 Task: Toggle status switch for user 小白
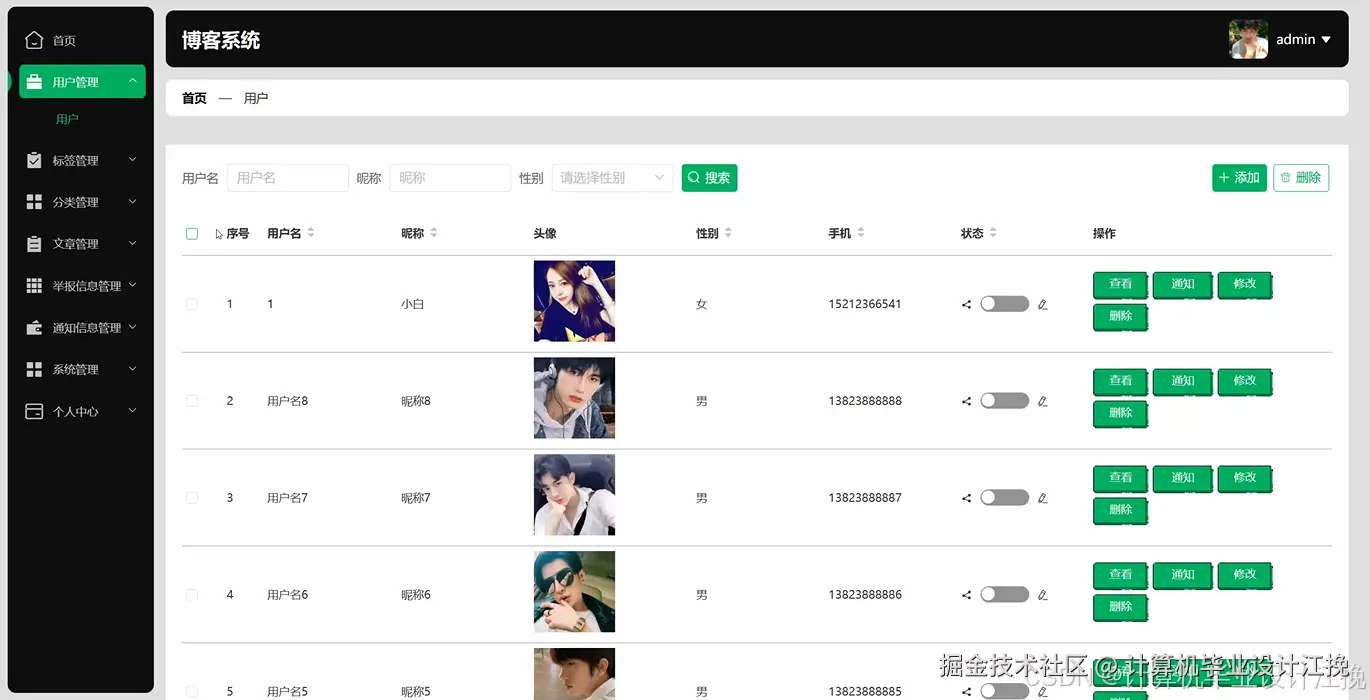[1004, 304]
